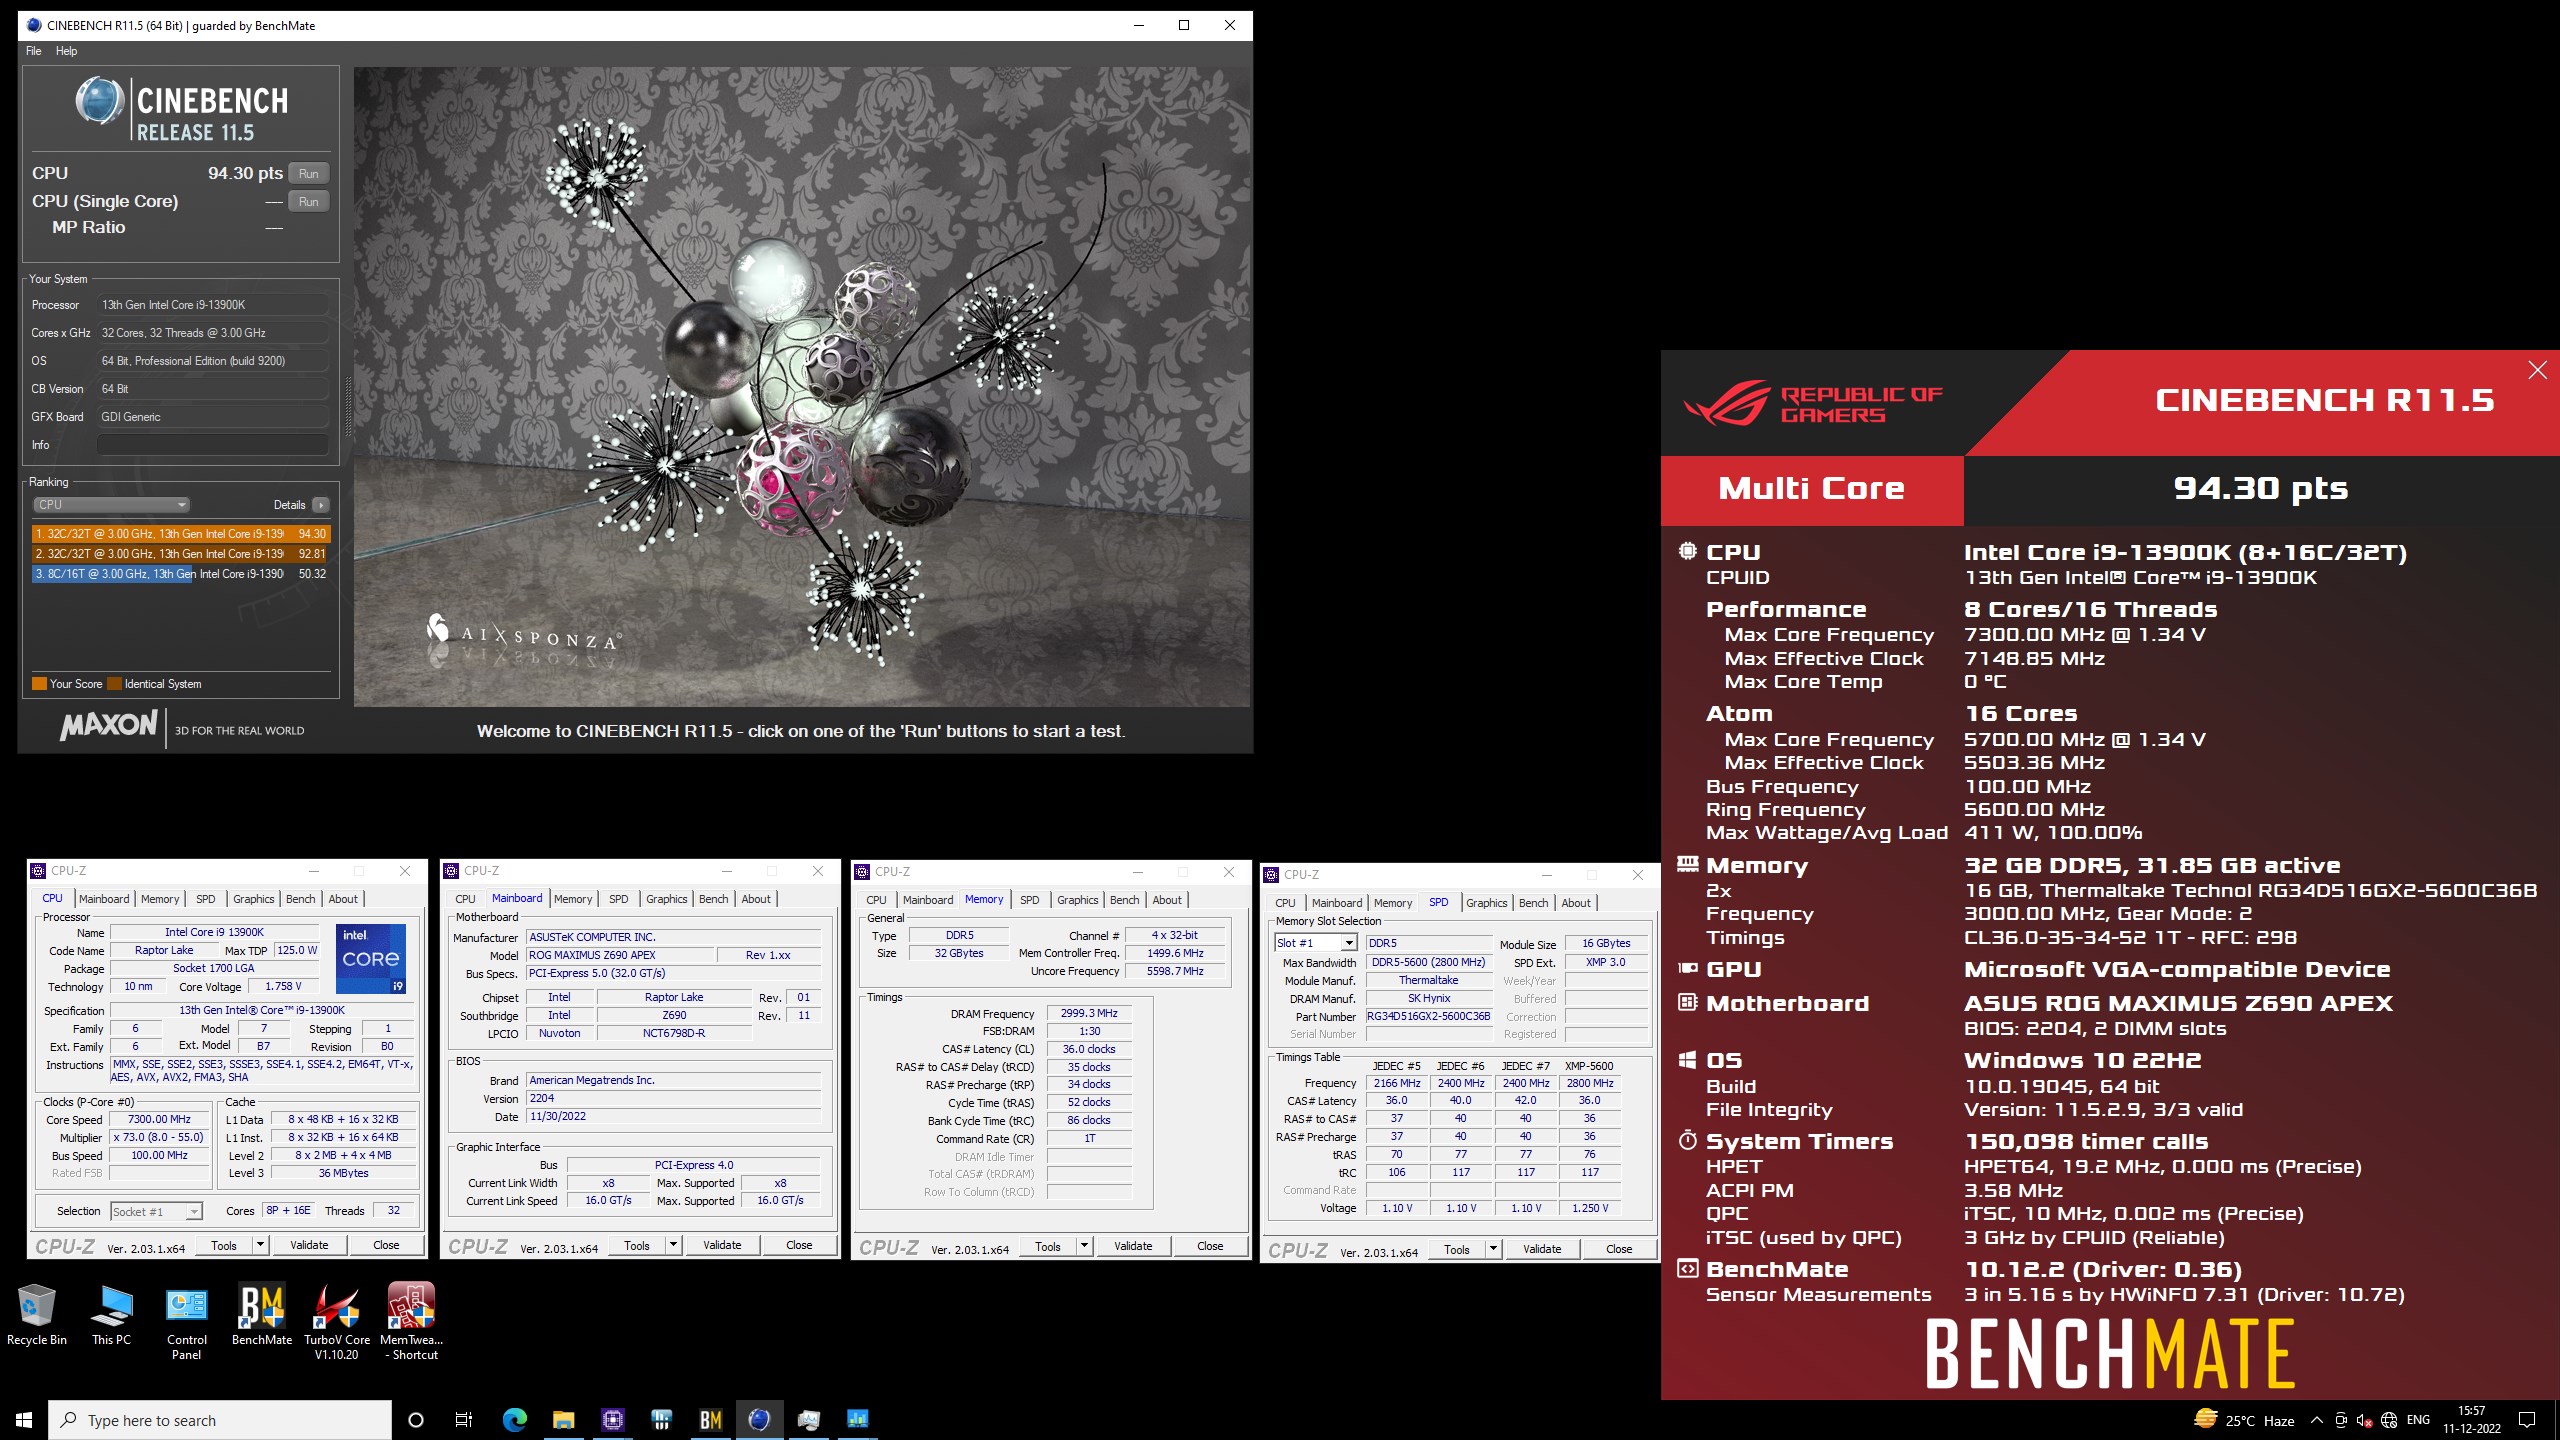Click the taskbar icon left of BM

(661, 1420)
